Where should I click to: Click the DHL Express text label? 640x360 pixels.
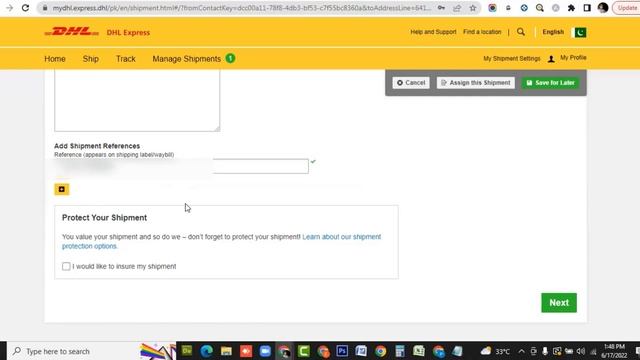click(128, 32)
